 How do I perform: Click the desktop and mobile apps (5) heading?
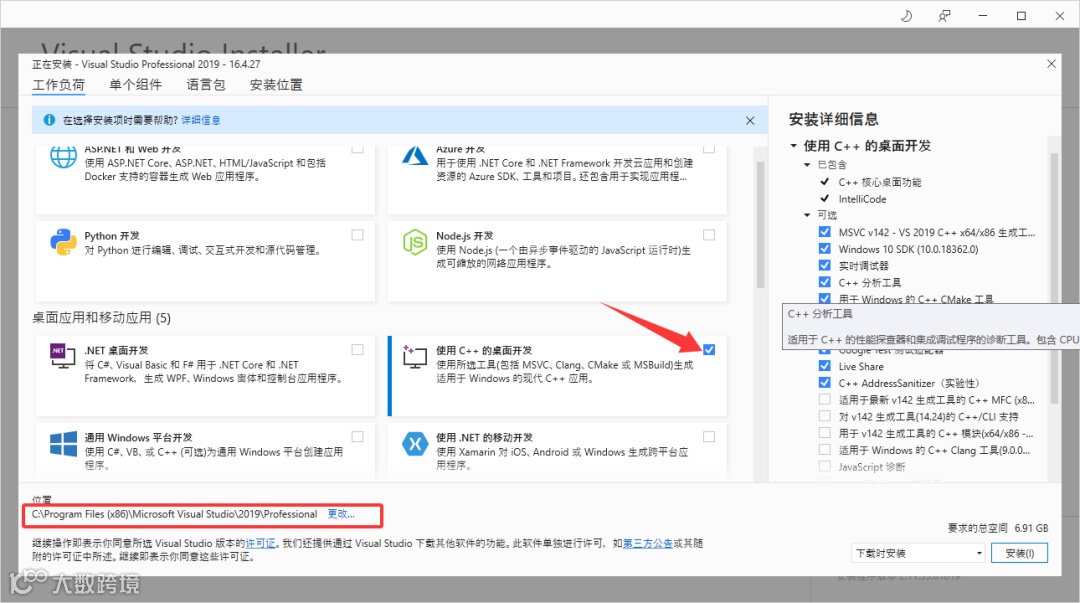[x=101, y=318]
